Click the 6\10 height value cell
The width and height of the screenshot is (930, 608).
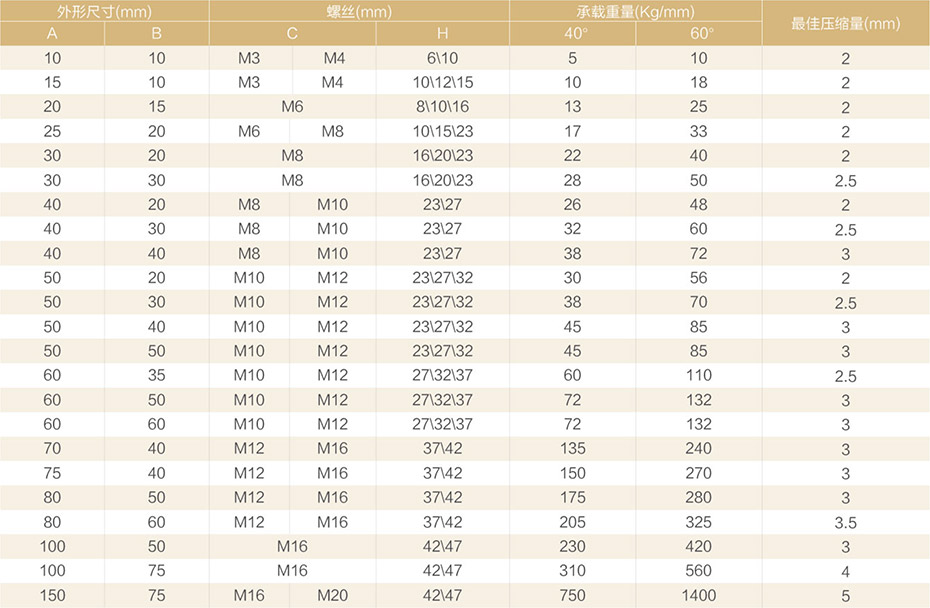pos(442,59)
